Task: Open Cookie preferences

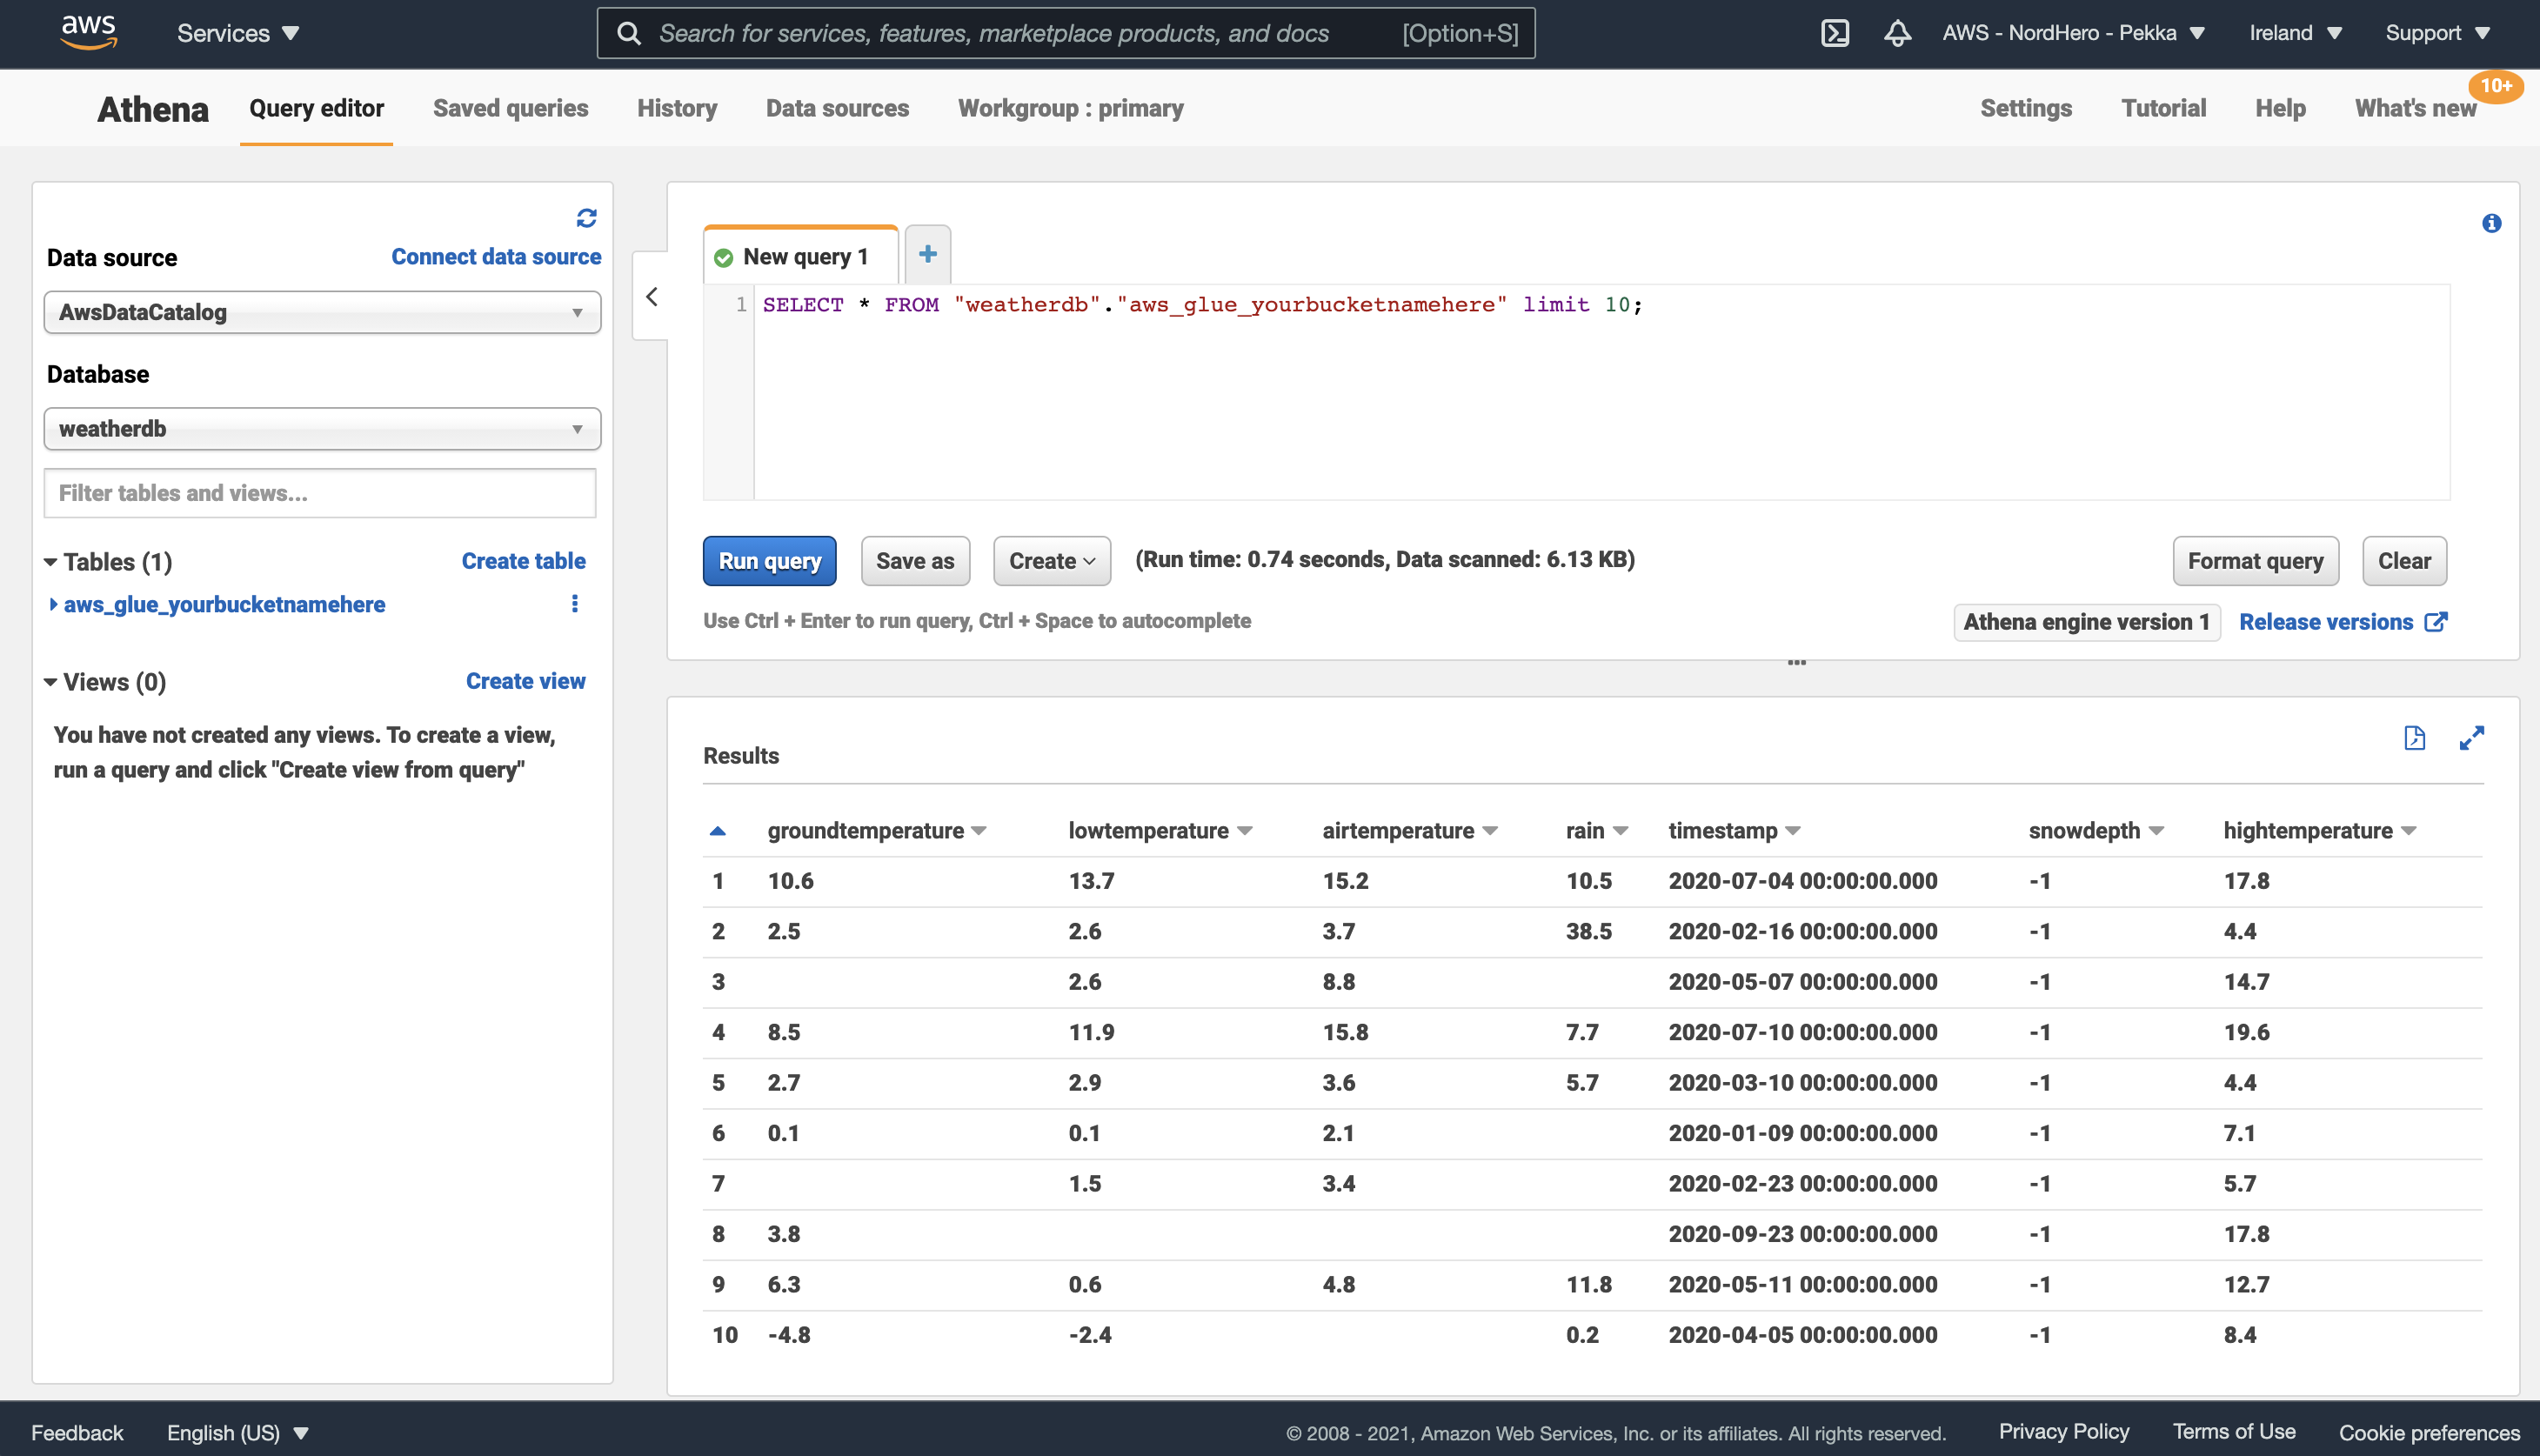Action: click(2429, 1432)
